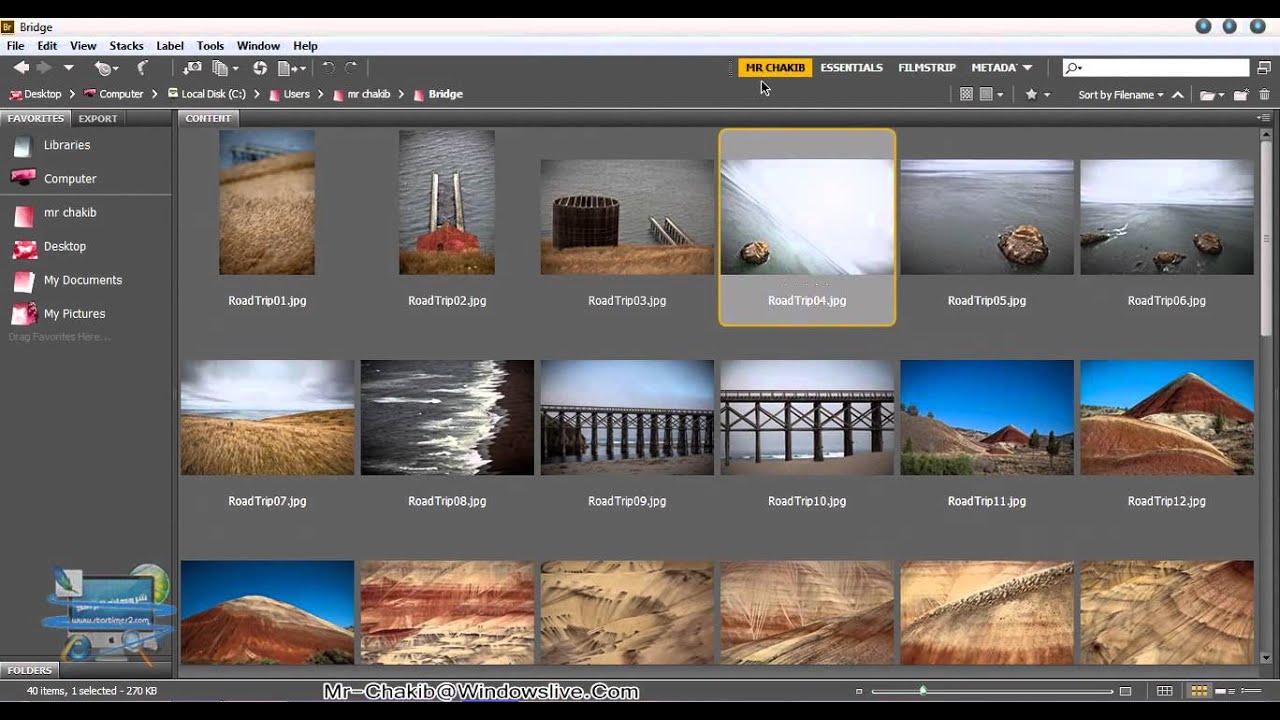Click the thumbnail quality checkerboard icon

coord(966,94)
